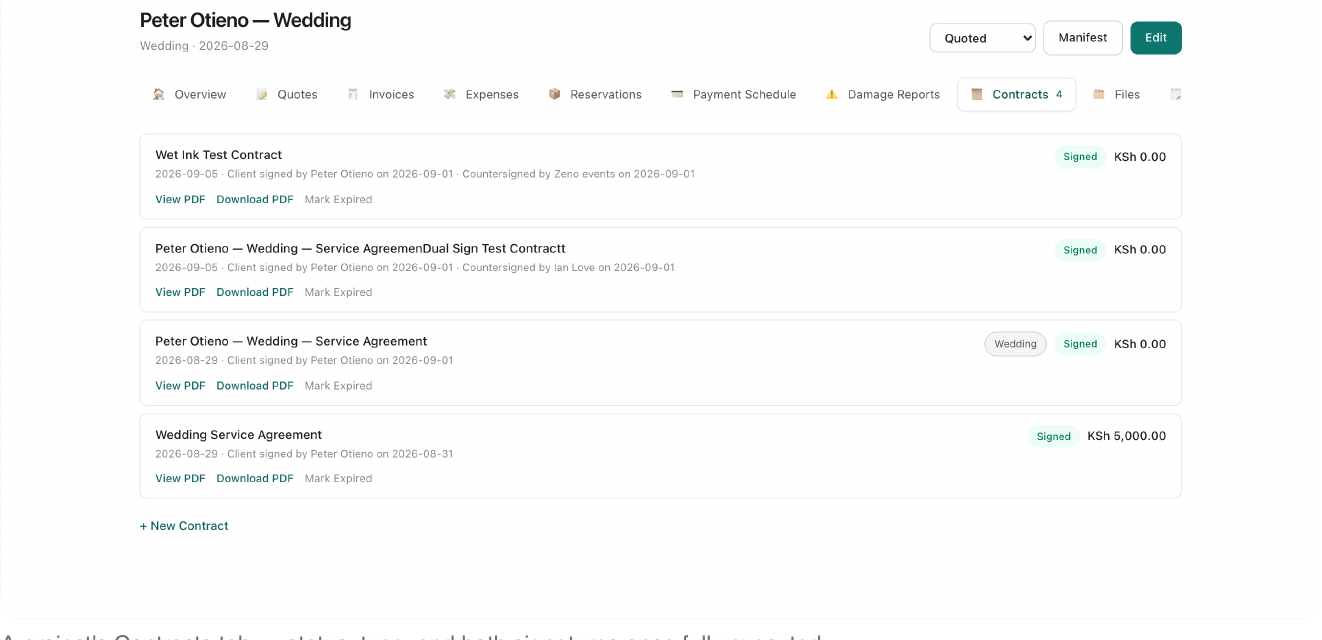Download PDF for Wet Ink Test Contract
The image size is (1322, 640).
tap(255, 199)
